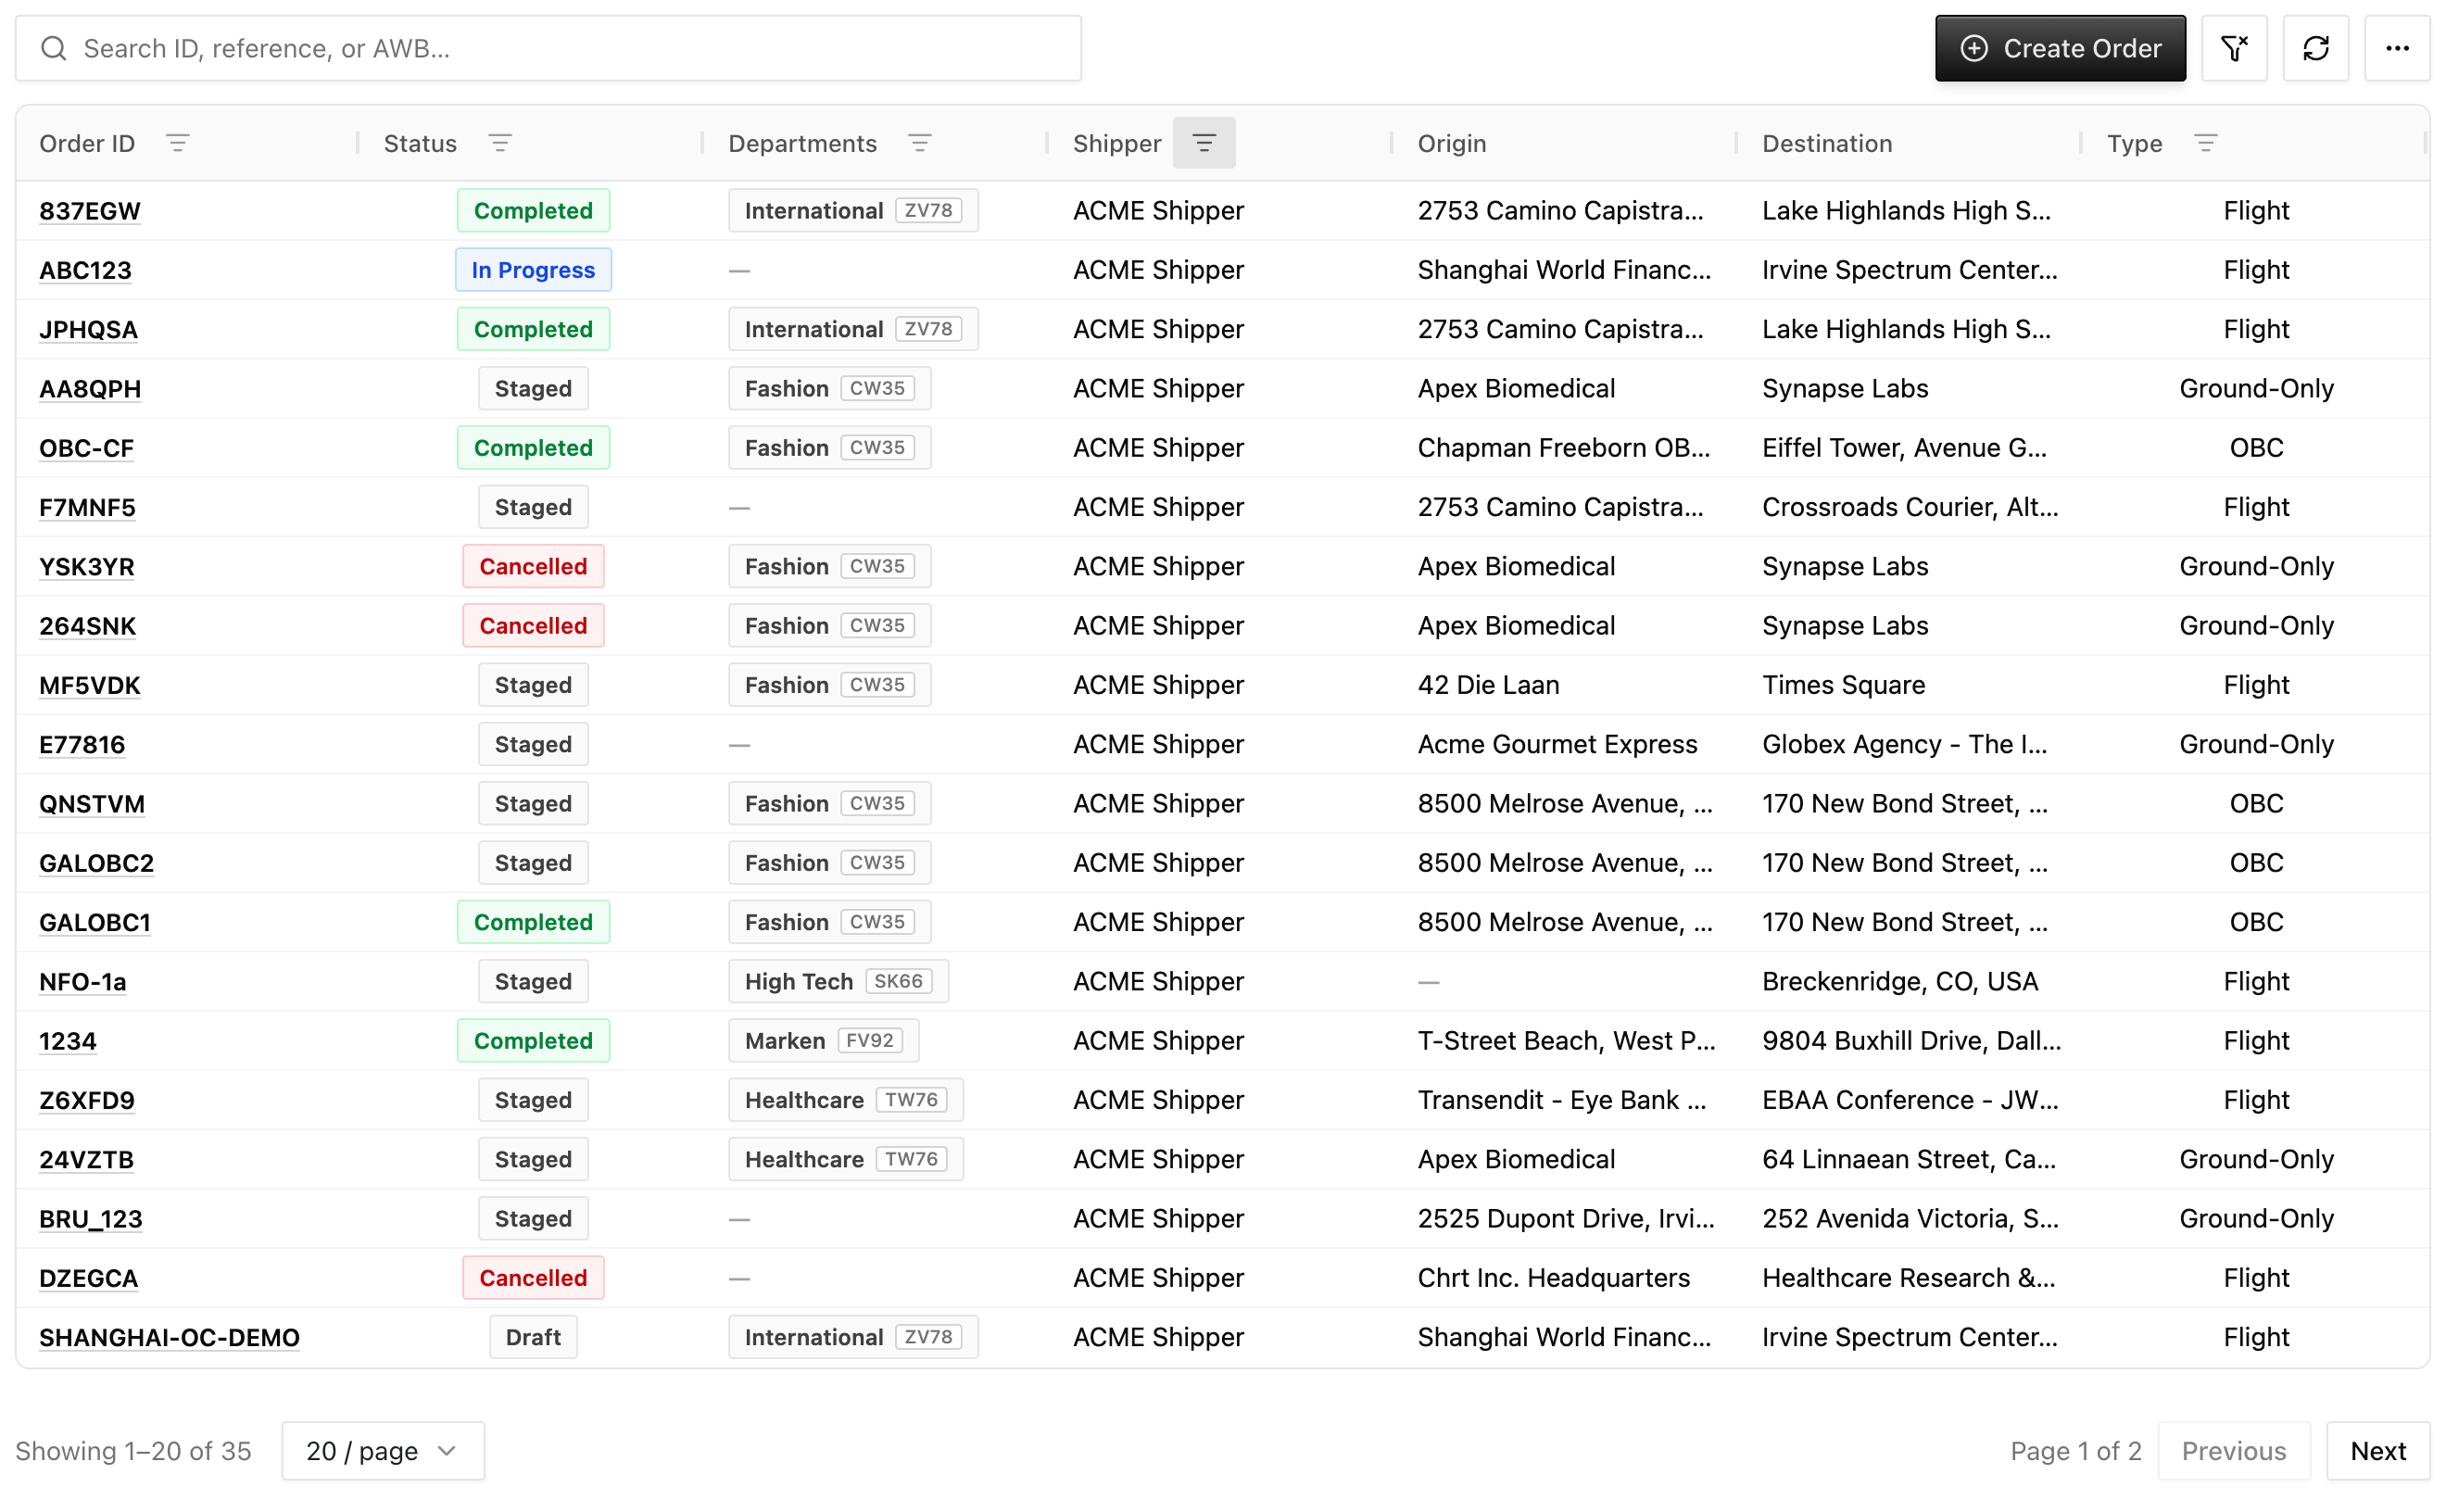
Task: Click the In Progress status badge
Action: (x=533, y=270)
